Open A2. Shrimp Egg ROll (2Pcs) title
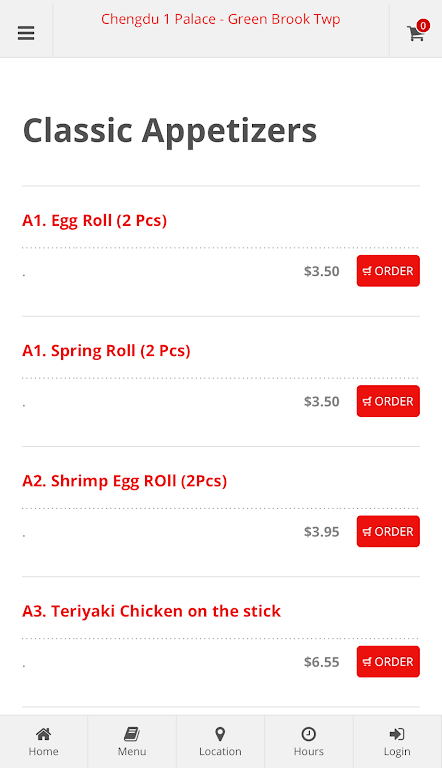Image resolution: width=442 pixels, height=768 pixels. click(124, 481)
